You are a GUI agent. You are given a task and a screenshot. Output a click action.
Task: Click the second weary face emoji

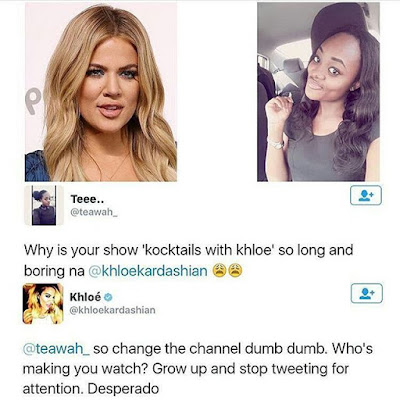(x=235, y=270)
